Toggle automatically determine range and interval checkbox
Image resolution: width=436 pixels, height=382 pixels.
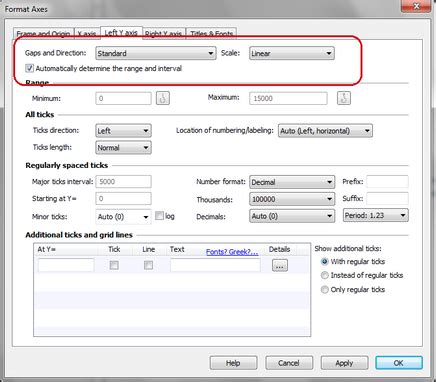click(29, 68)
